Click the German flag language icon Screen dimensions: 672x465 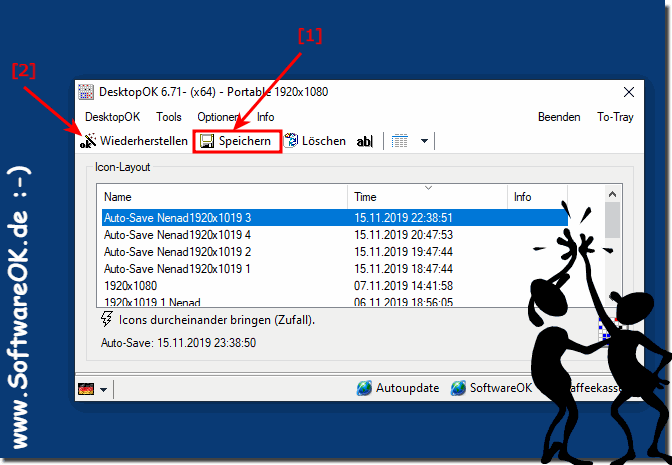[x=86, y=389]
